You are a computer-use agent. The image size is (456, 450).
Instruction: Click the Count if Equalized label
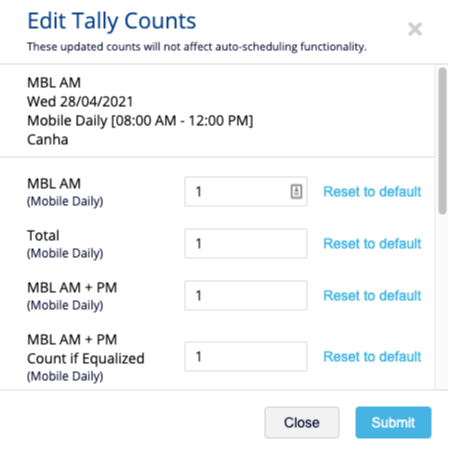click(86, 358)
